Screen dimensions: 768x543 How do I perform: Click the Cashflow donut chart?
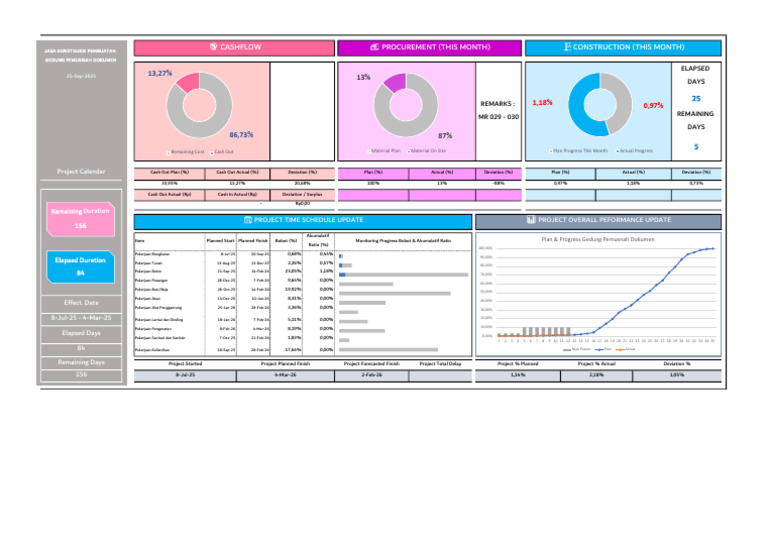pyautogui.click(x=199, y=105)
